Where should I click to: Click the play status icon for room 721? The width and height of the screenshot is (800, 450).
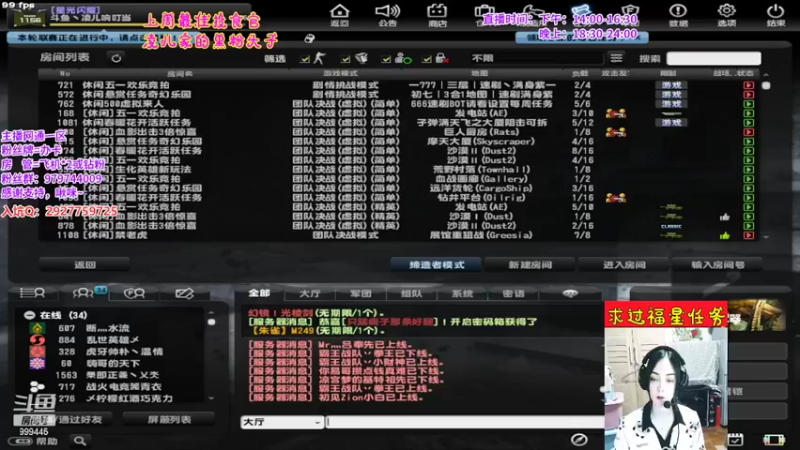pos(748,85)
